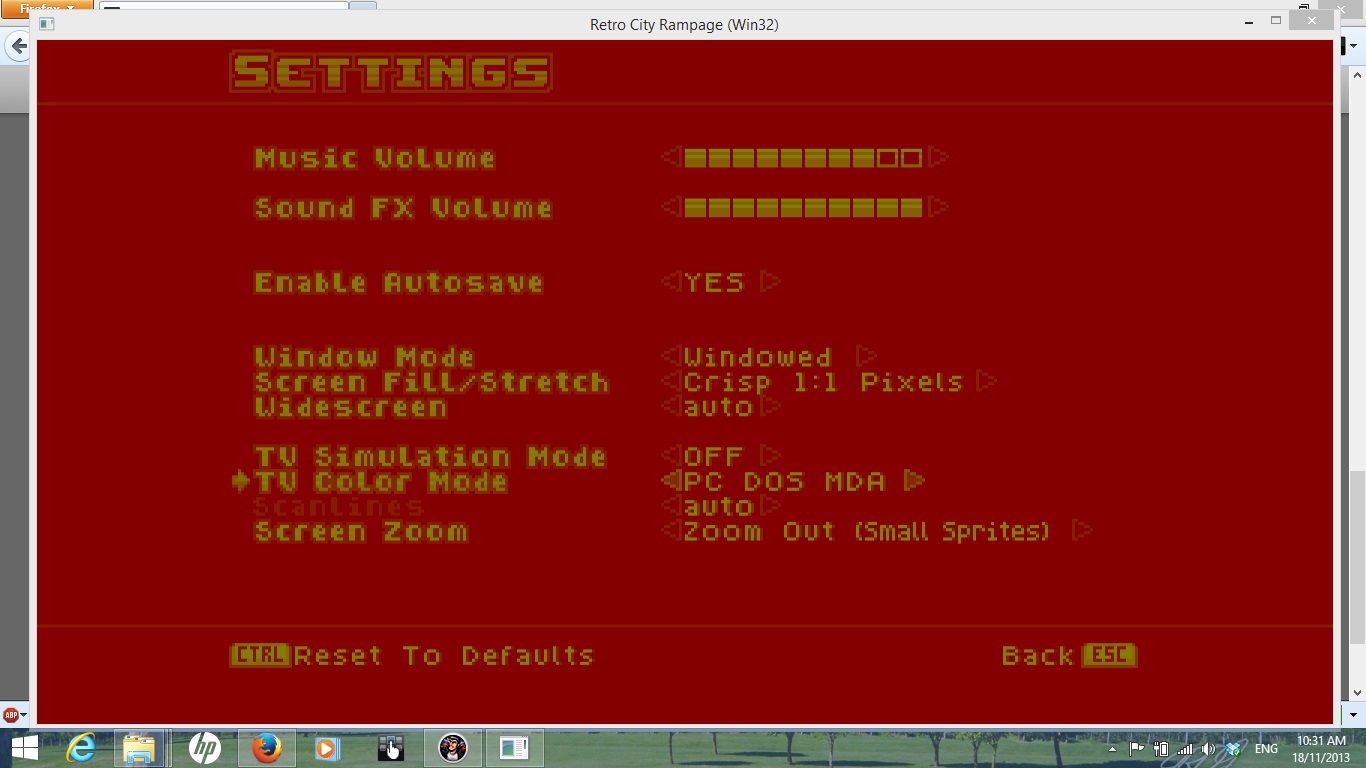This screenshot has width=1366, height=768.
Task: Click the CTRL key badge
Action: (x=260, y=655)
